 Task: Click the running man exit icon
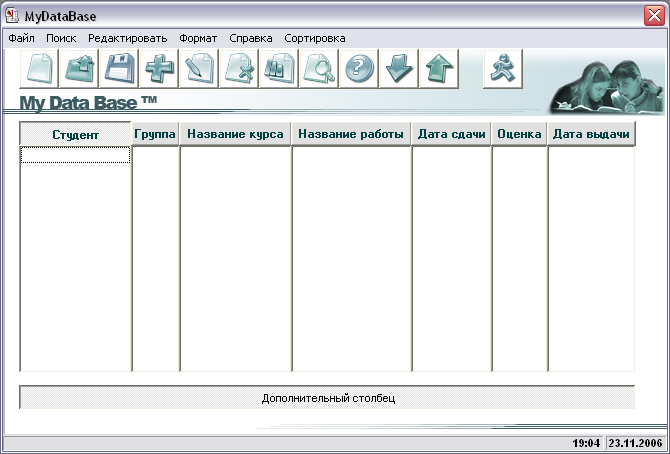coord(503,69)
